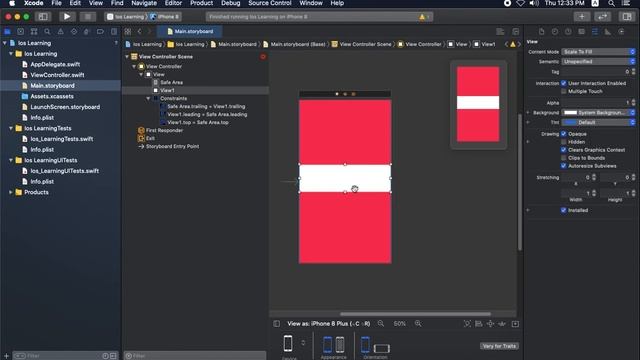
Task: Open the Issue navigator warning triangle
Action: 60,31
